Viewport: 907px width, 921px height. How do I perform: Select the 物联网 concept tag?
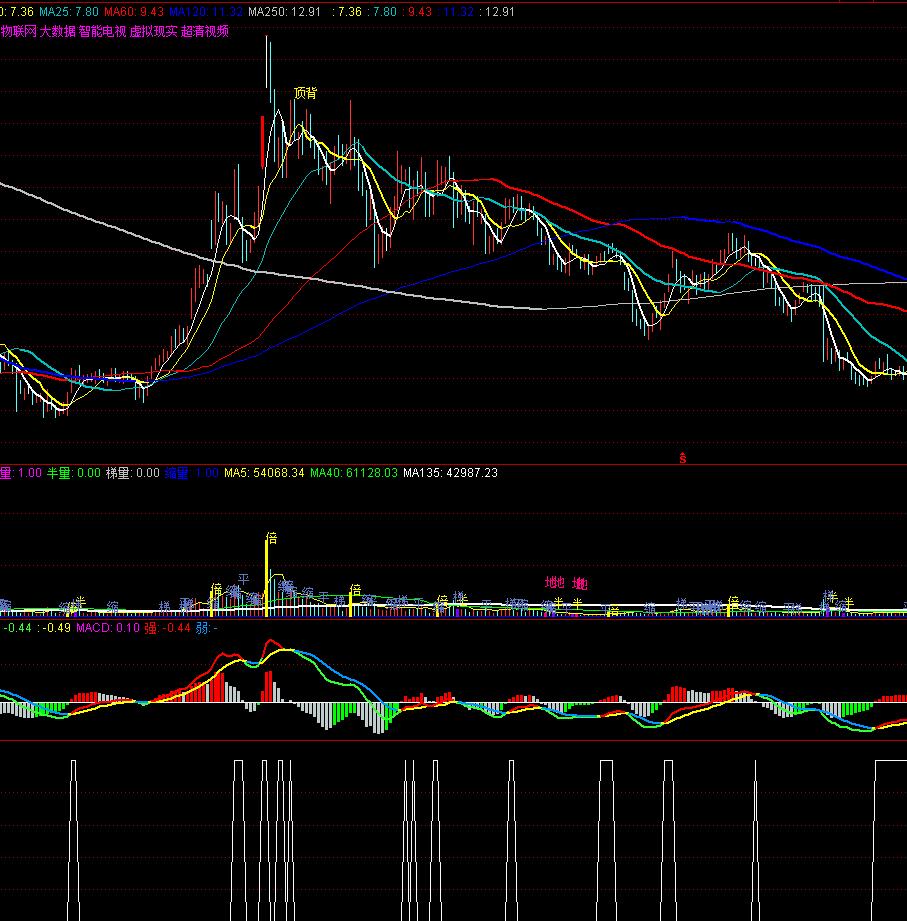tap(17, 31)
